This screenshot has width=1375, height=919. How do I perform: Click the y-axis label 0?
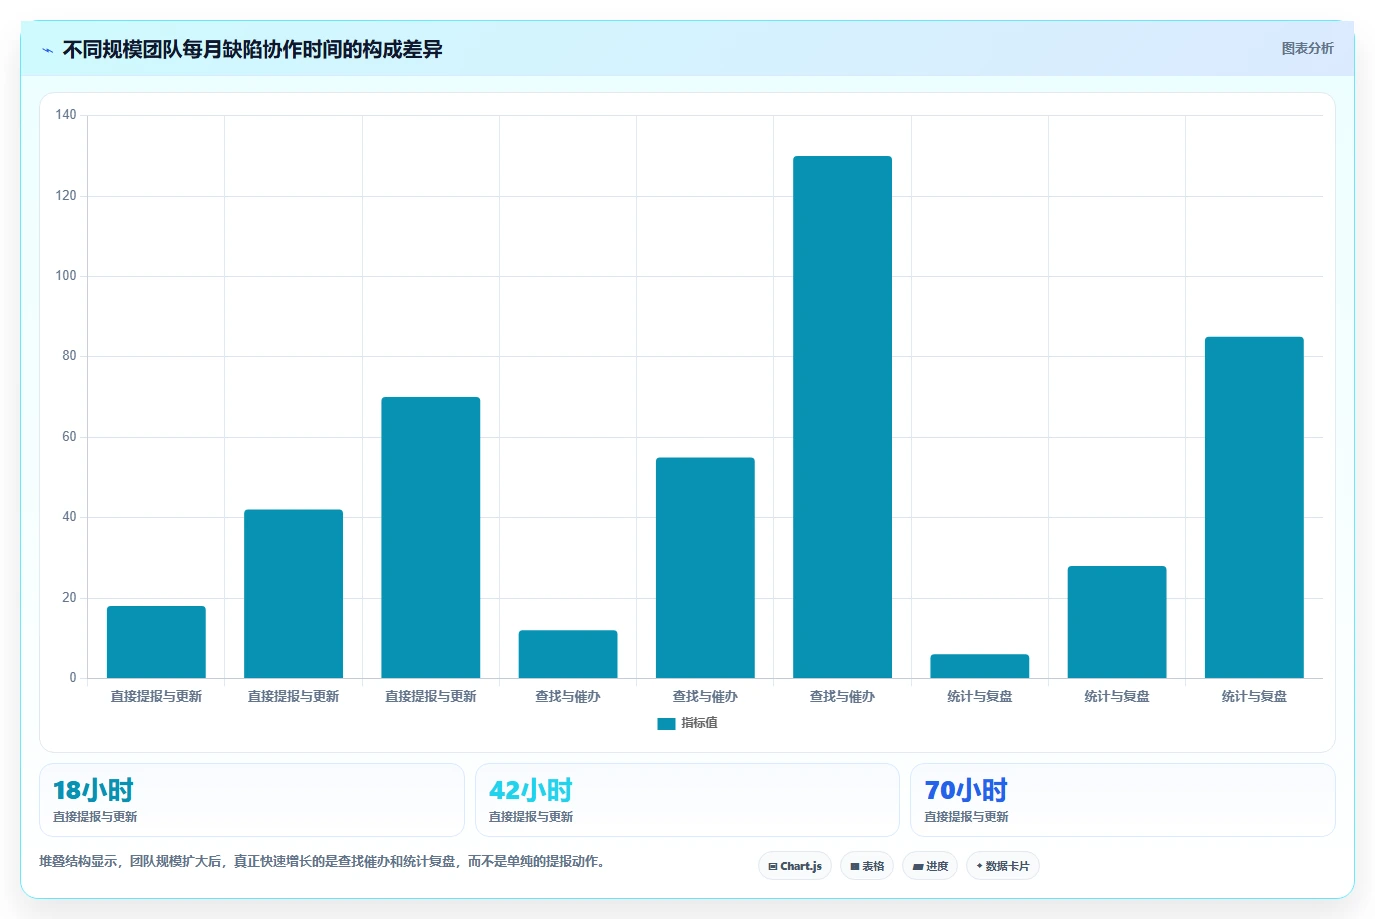[73, 678]
